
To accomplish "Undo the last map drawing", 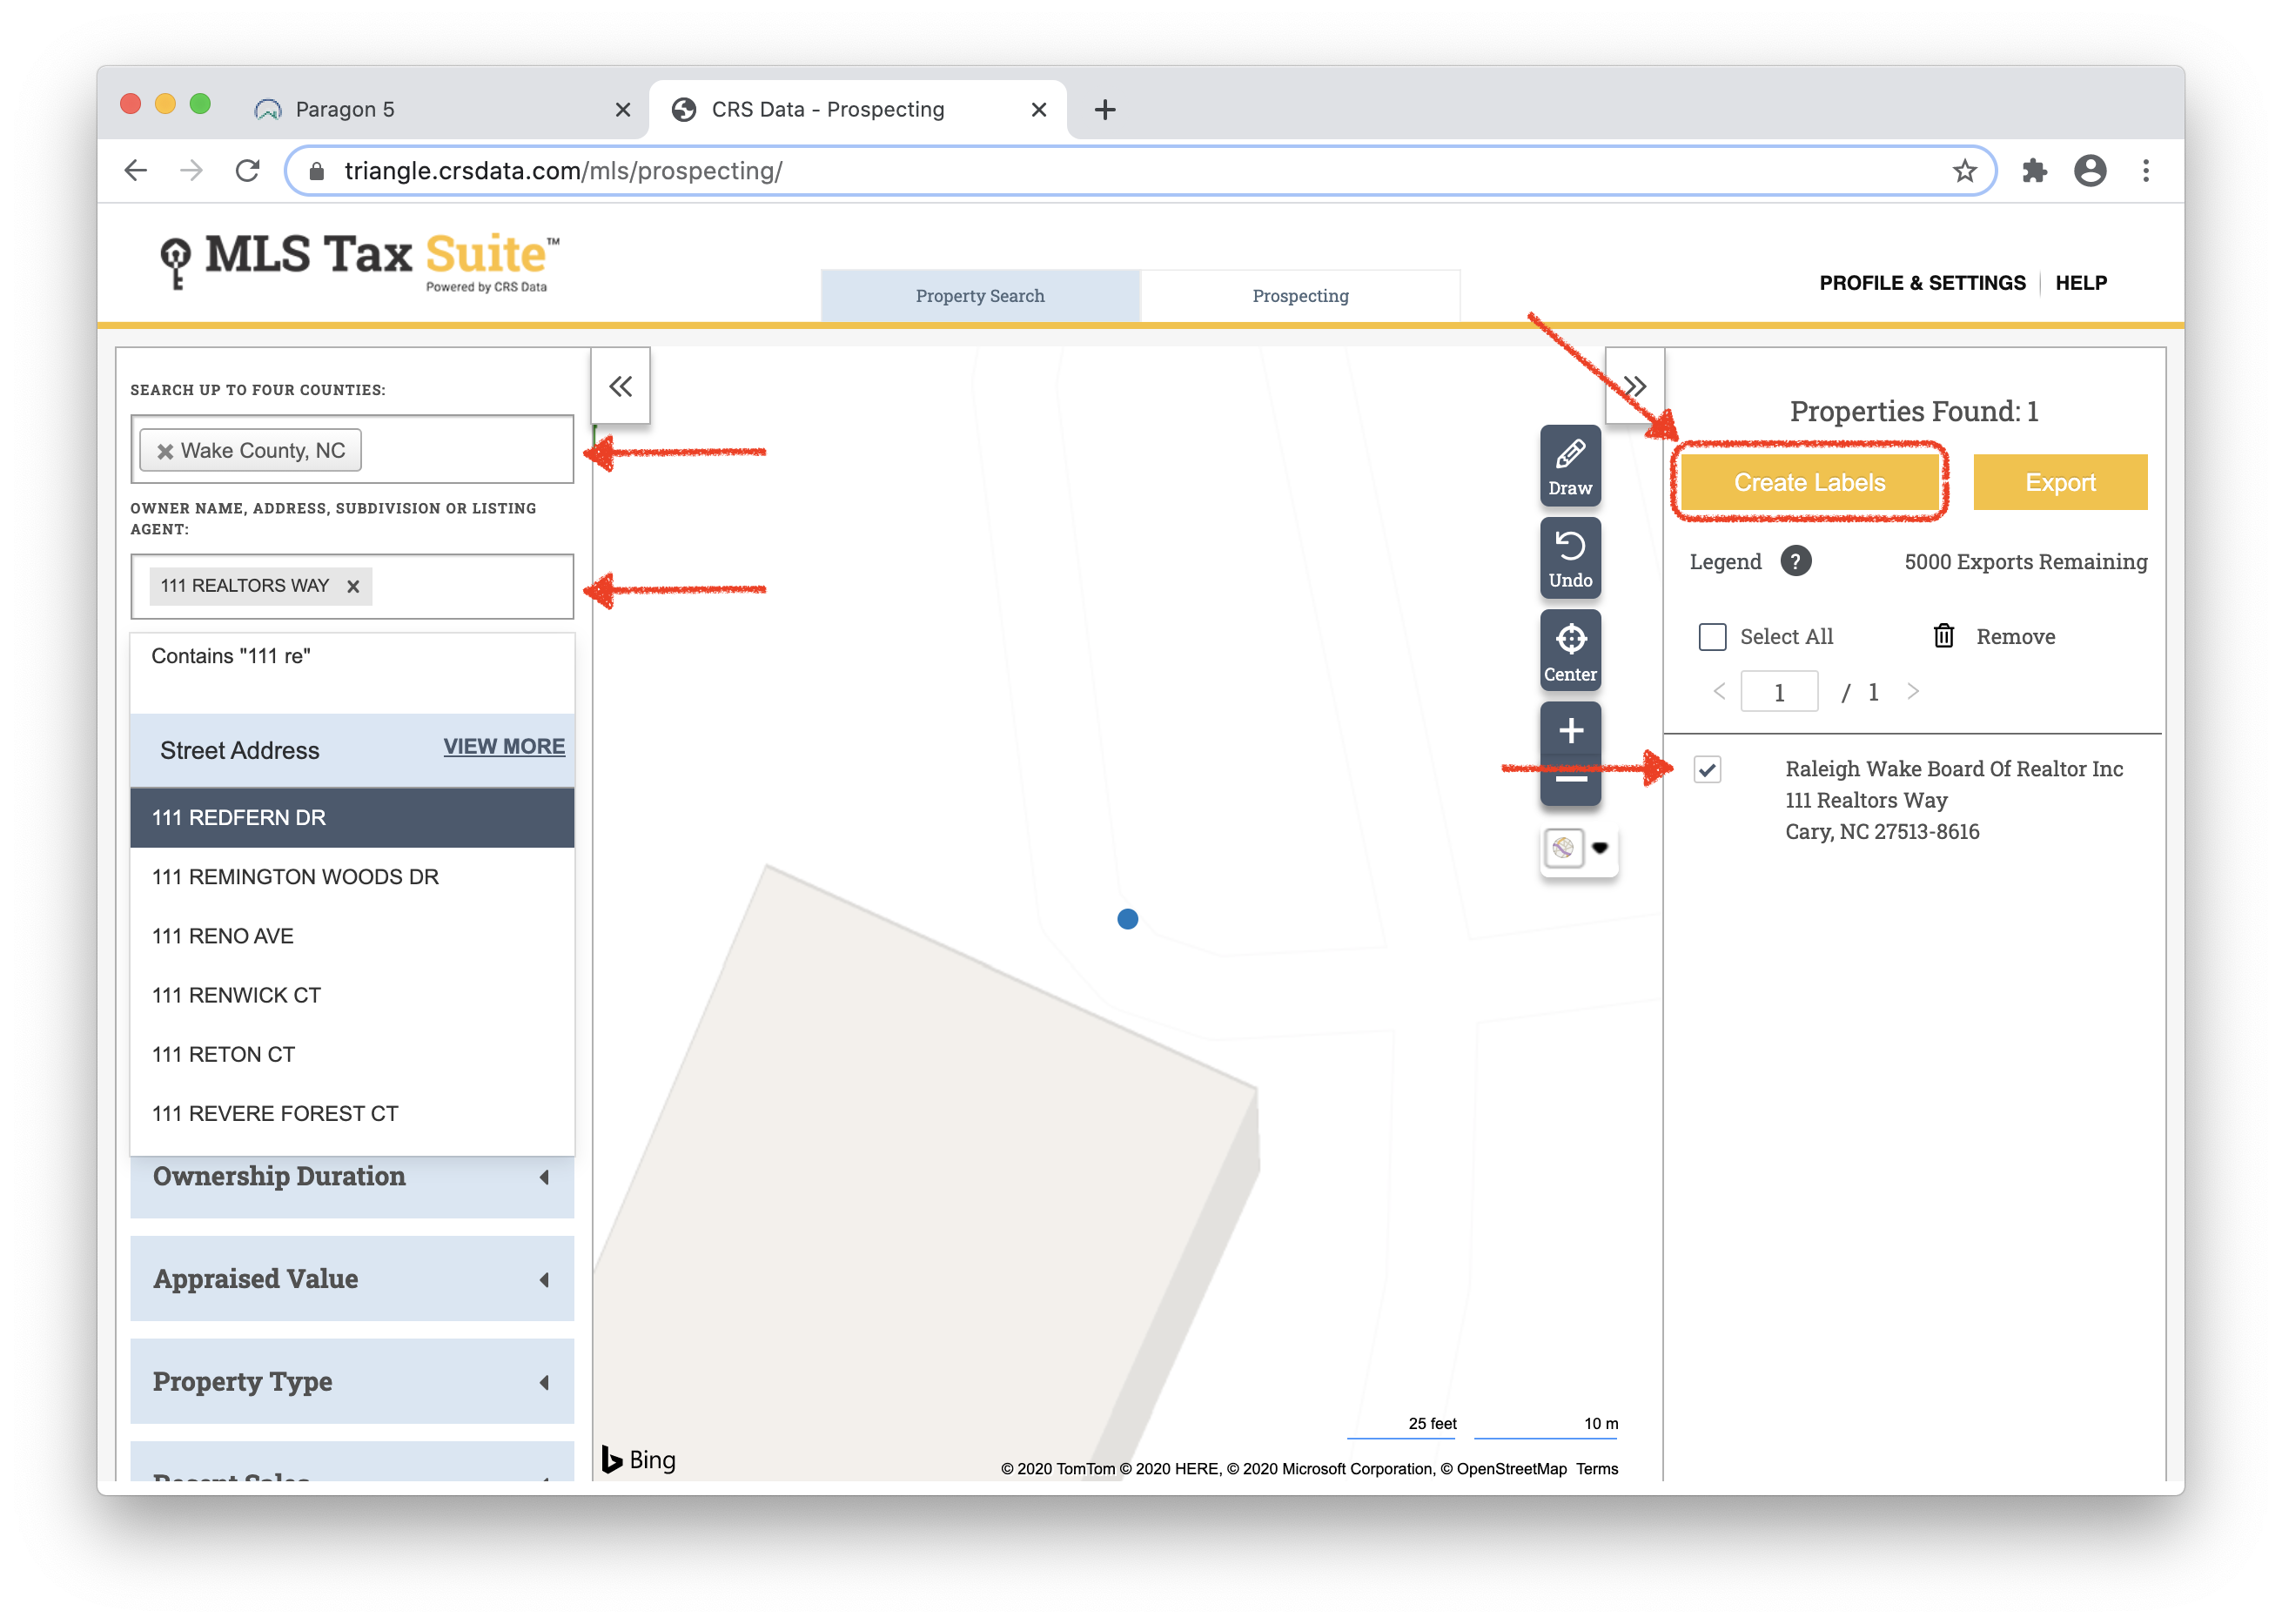I will click(x=1569, y=558).
